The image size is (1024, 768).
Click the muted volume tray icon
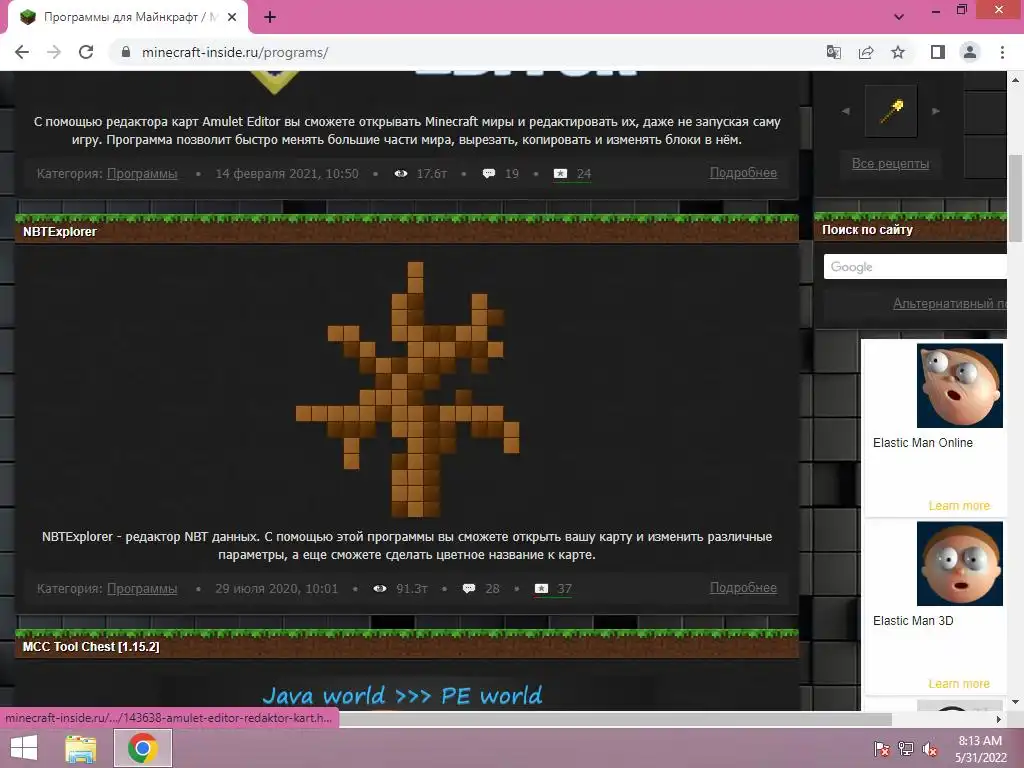[x=930, y=749]
